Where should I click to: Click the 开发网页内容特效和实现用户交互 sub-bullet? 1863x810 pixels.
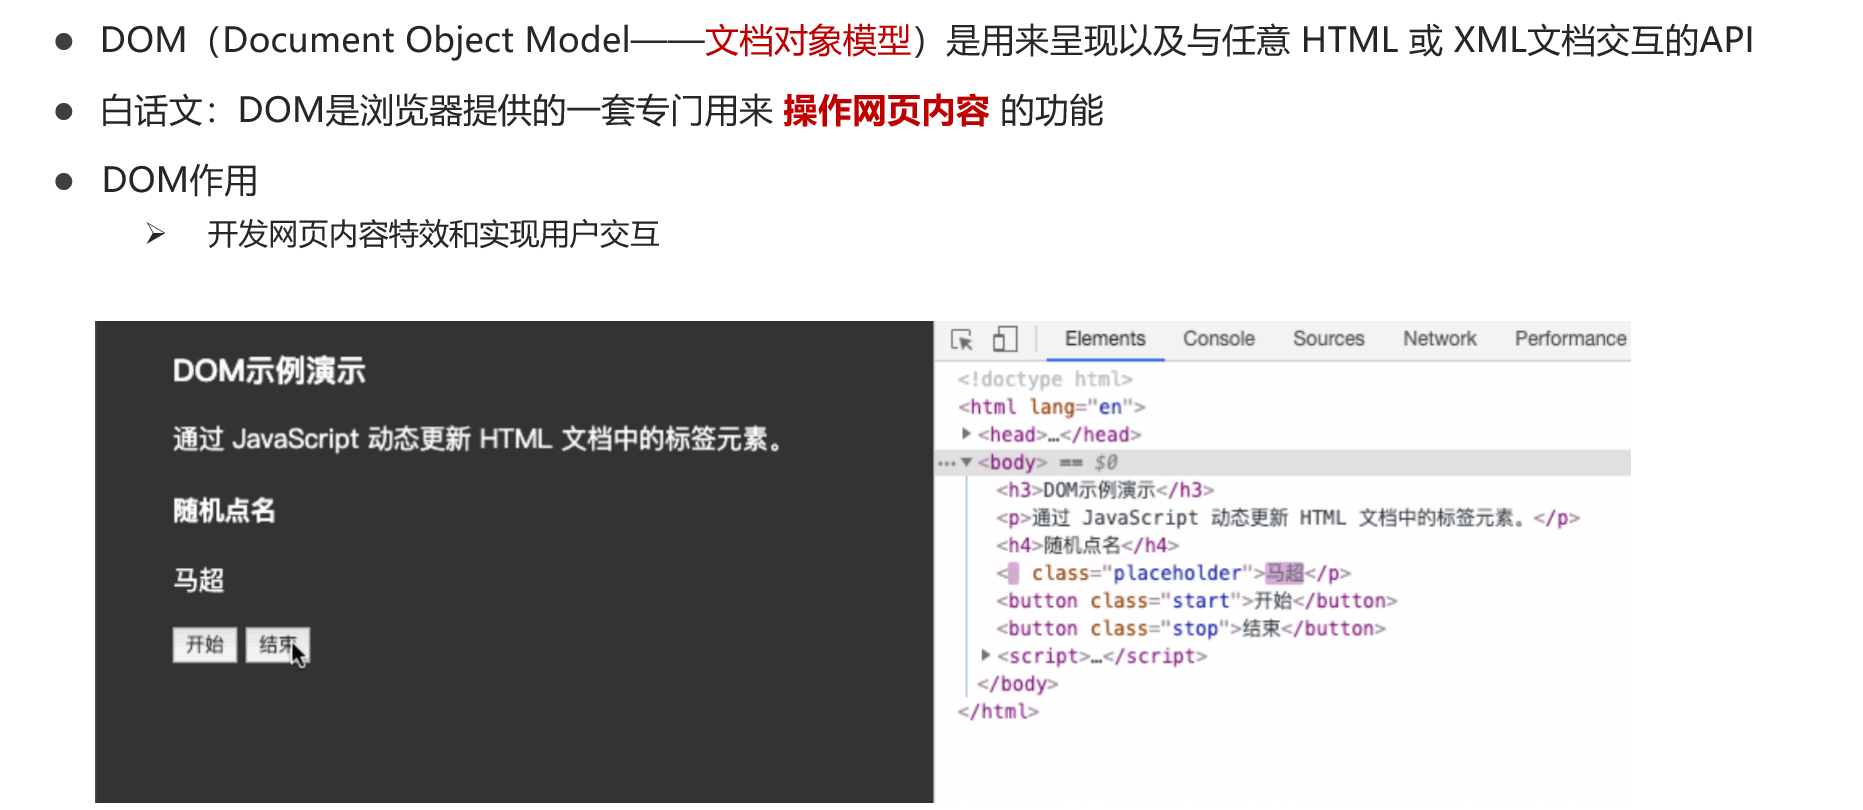click(433, 235)
